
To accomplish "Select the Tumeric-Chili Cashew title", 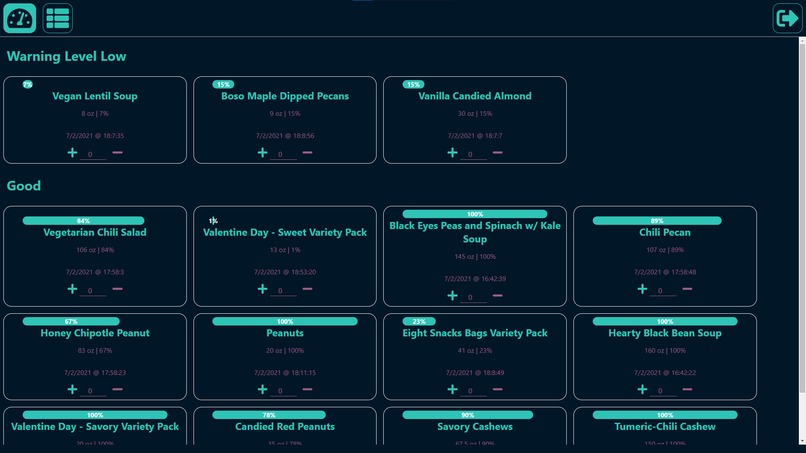I will (x=665, y=427).
